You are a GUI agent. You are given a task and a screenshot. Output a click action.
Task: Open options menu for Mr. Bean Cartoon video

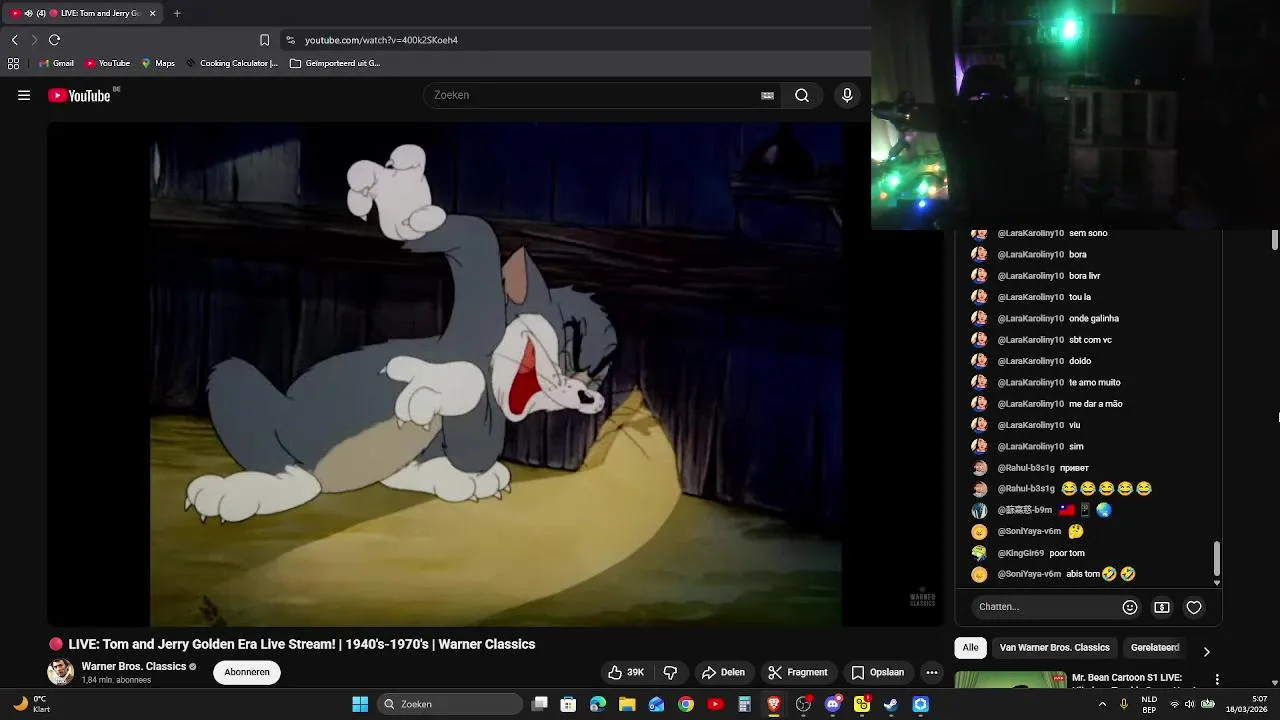1217,679
